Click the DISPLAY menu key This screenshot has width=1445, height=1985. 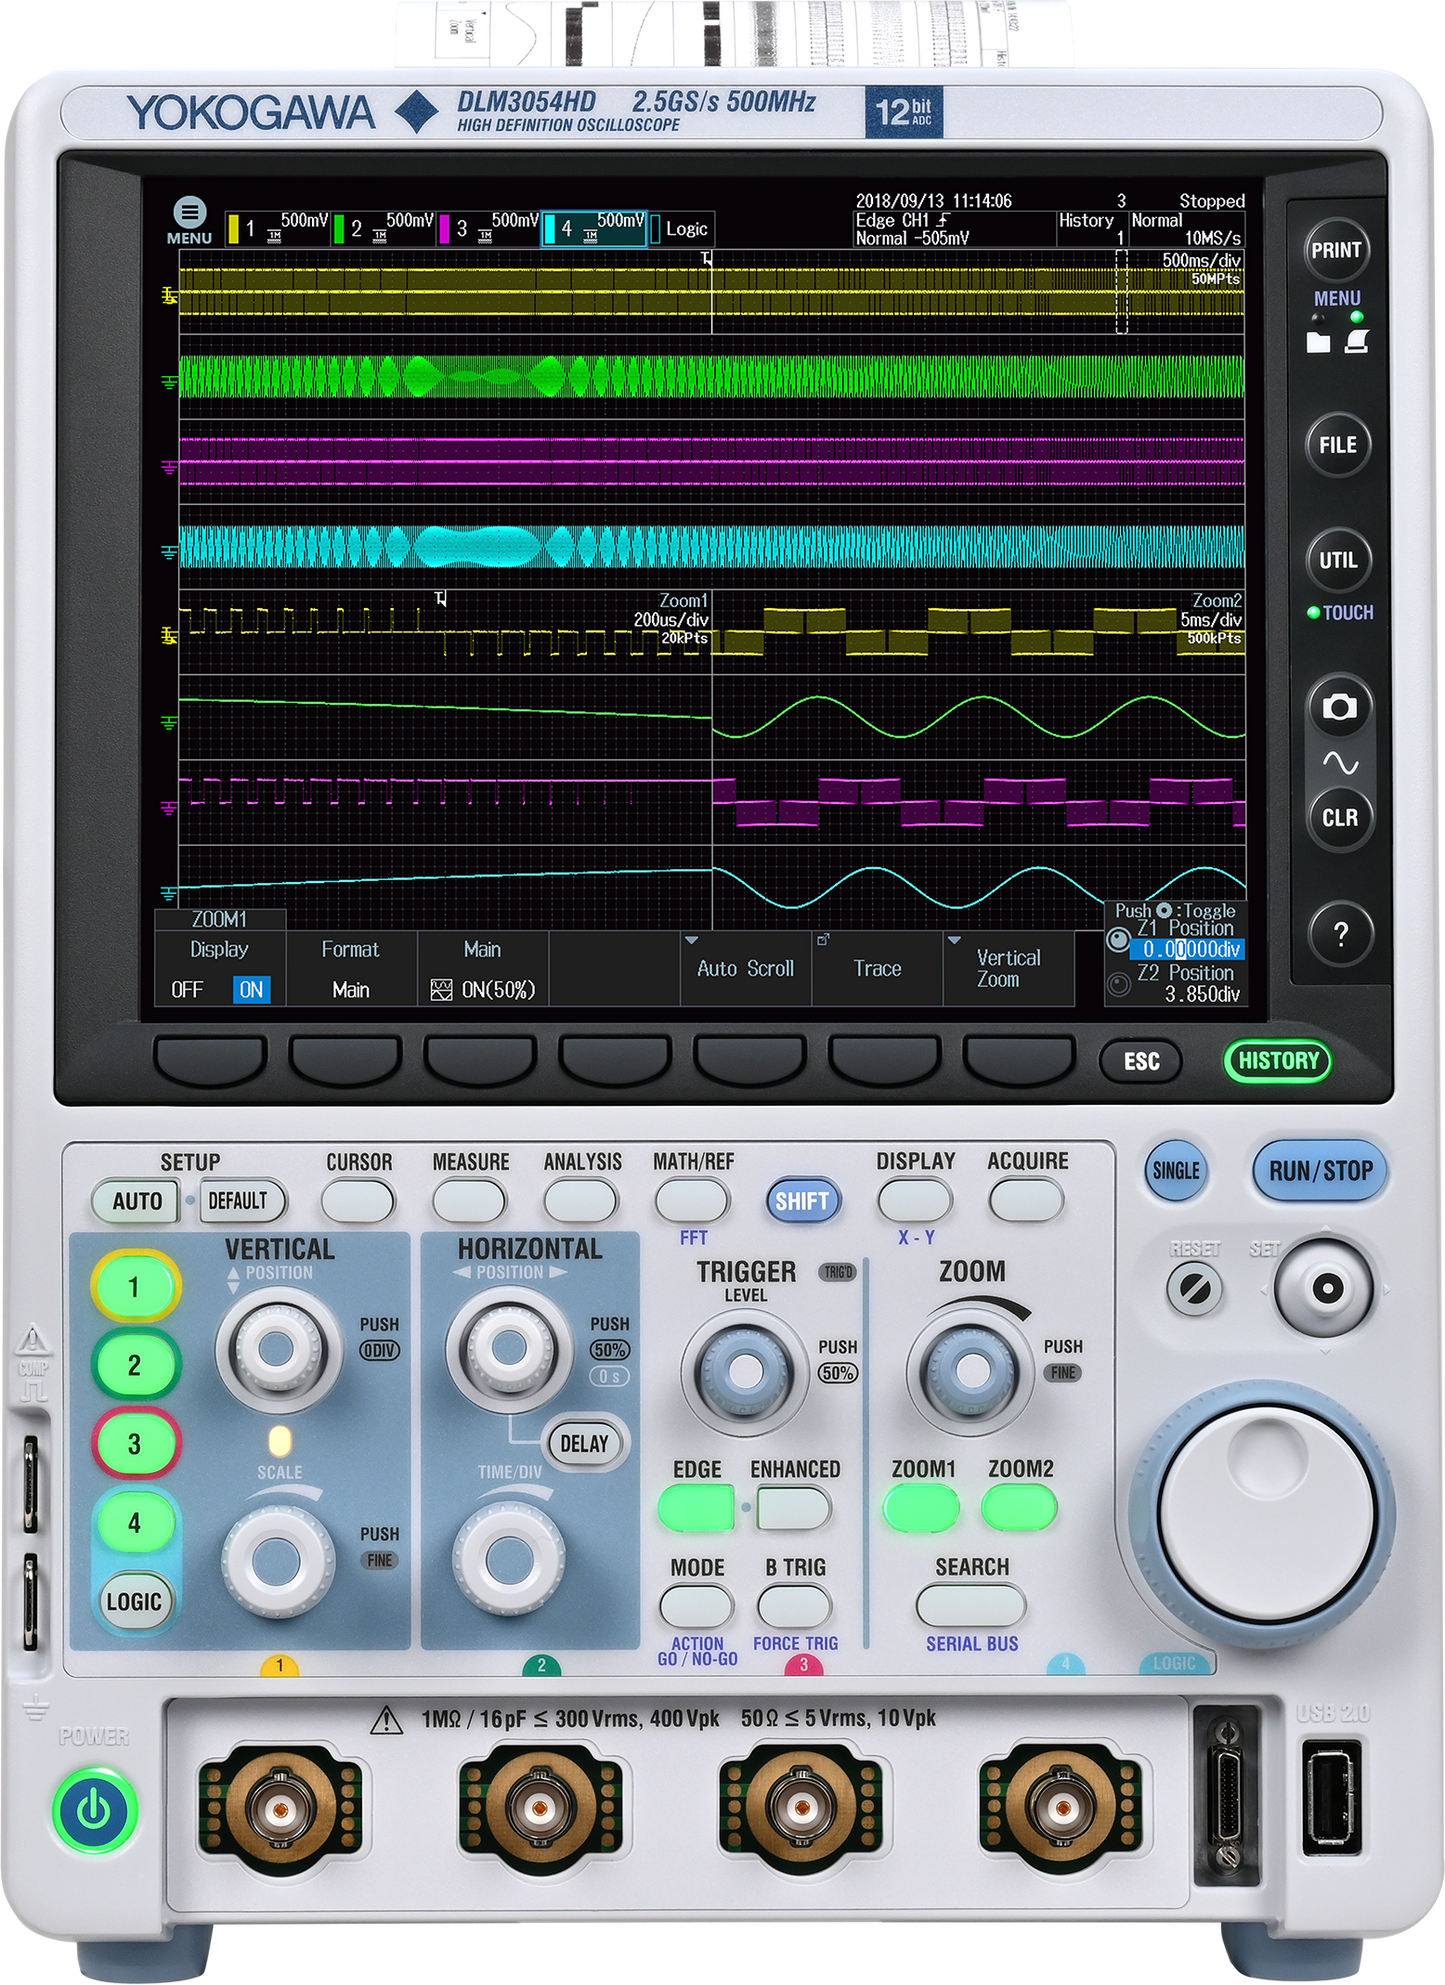915,1201
